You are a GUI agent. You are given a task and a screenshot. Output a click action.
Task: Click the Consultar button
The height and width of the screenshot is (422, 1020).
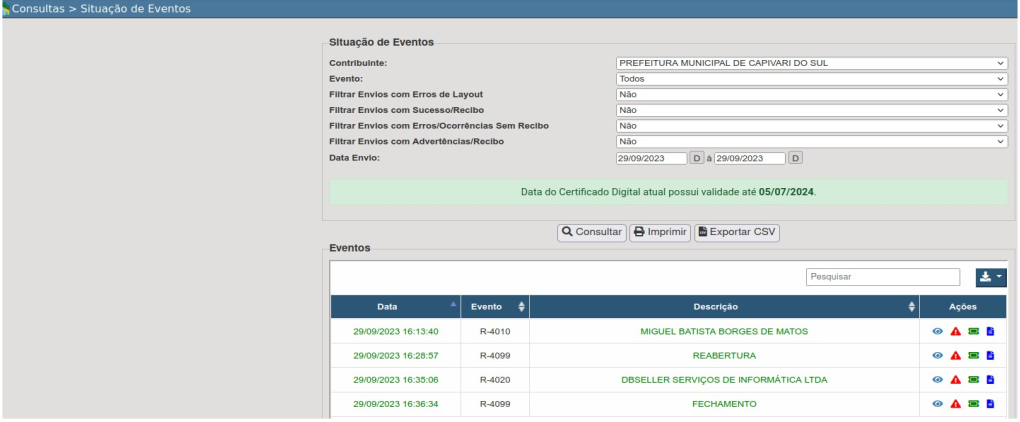(591, 232)
